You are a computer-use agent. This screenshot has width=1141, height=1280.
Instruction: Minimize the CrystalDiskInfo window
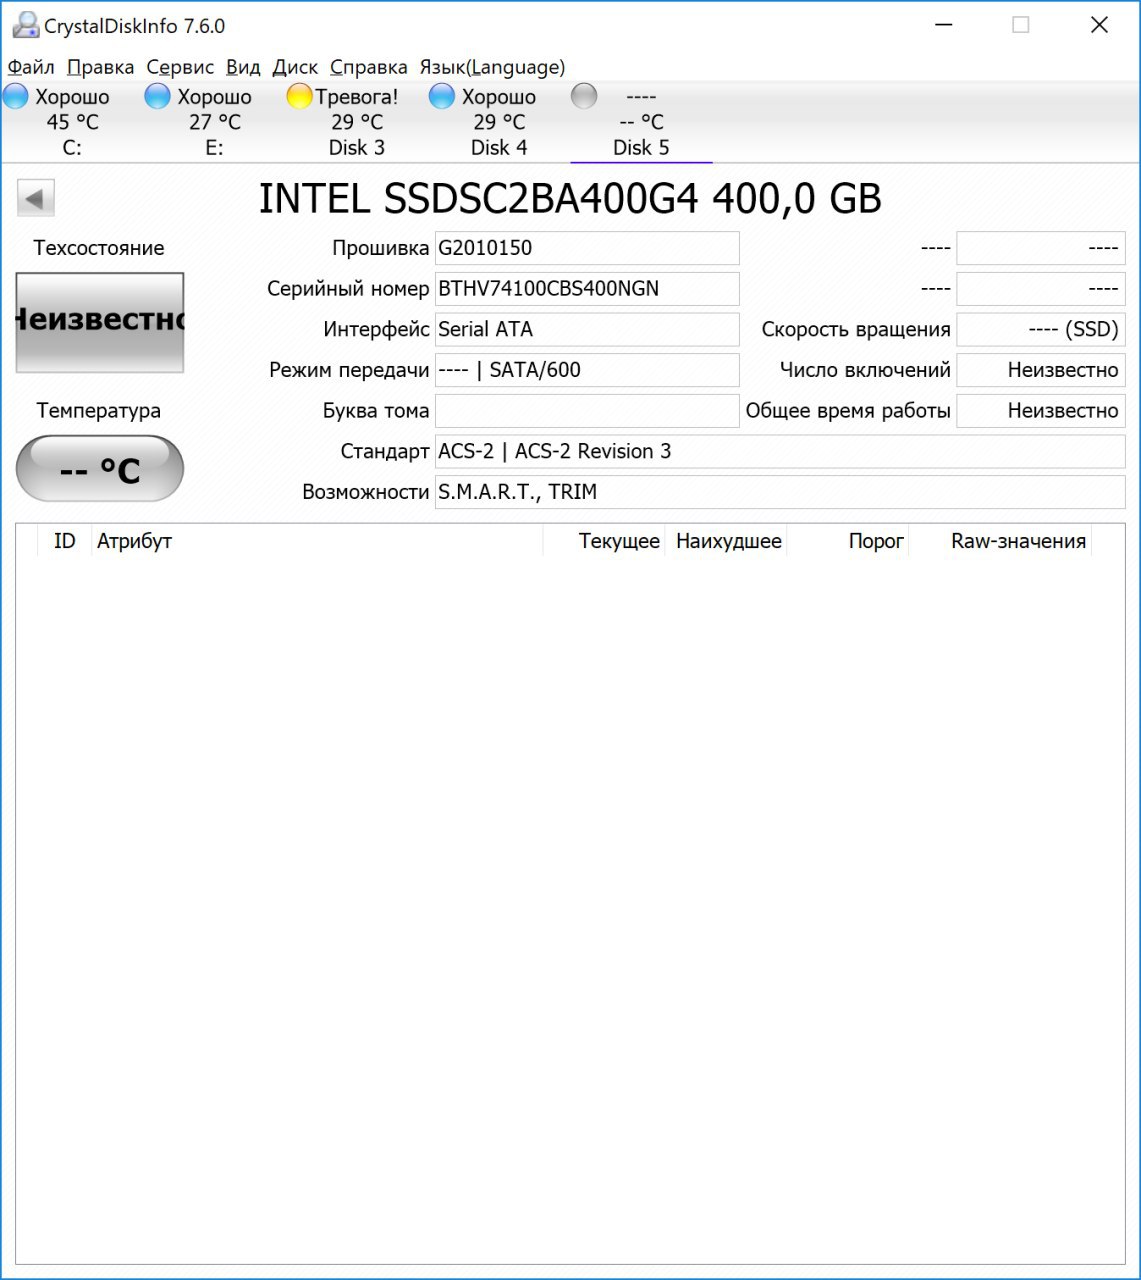(x=943, y=25)
